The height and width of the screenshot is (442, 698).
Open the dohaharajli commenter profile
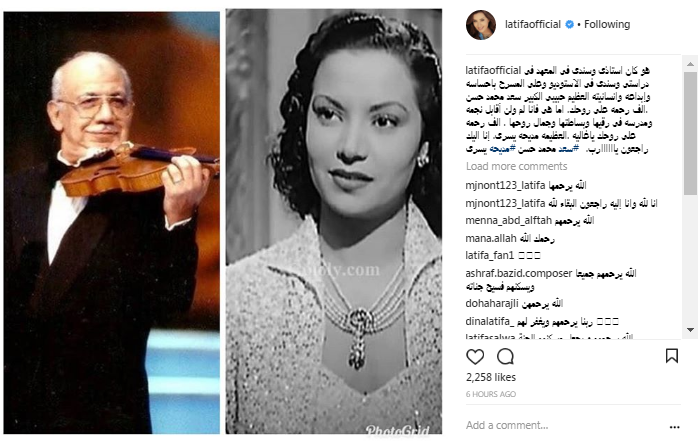coord(492,304)
